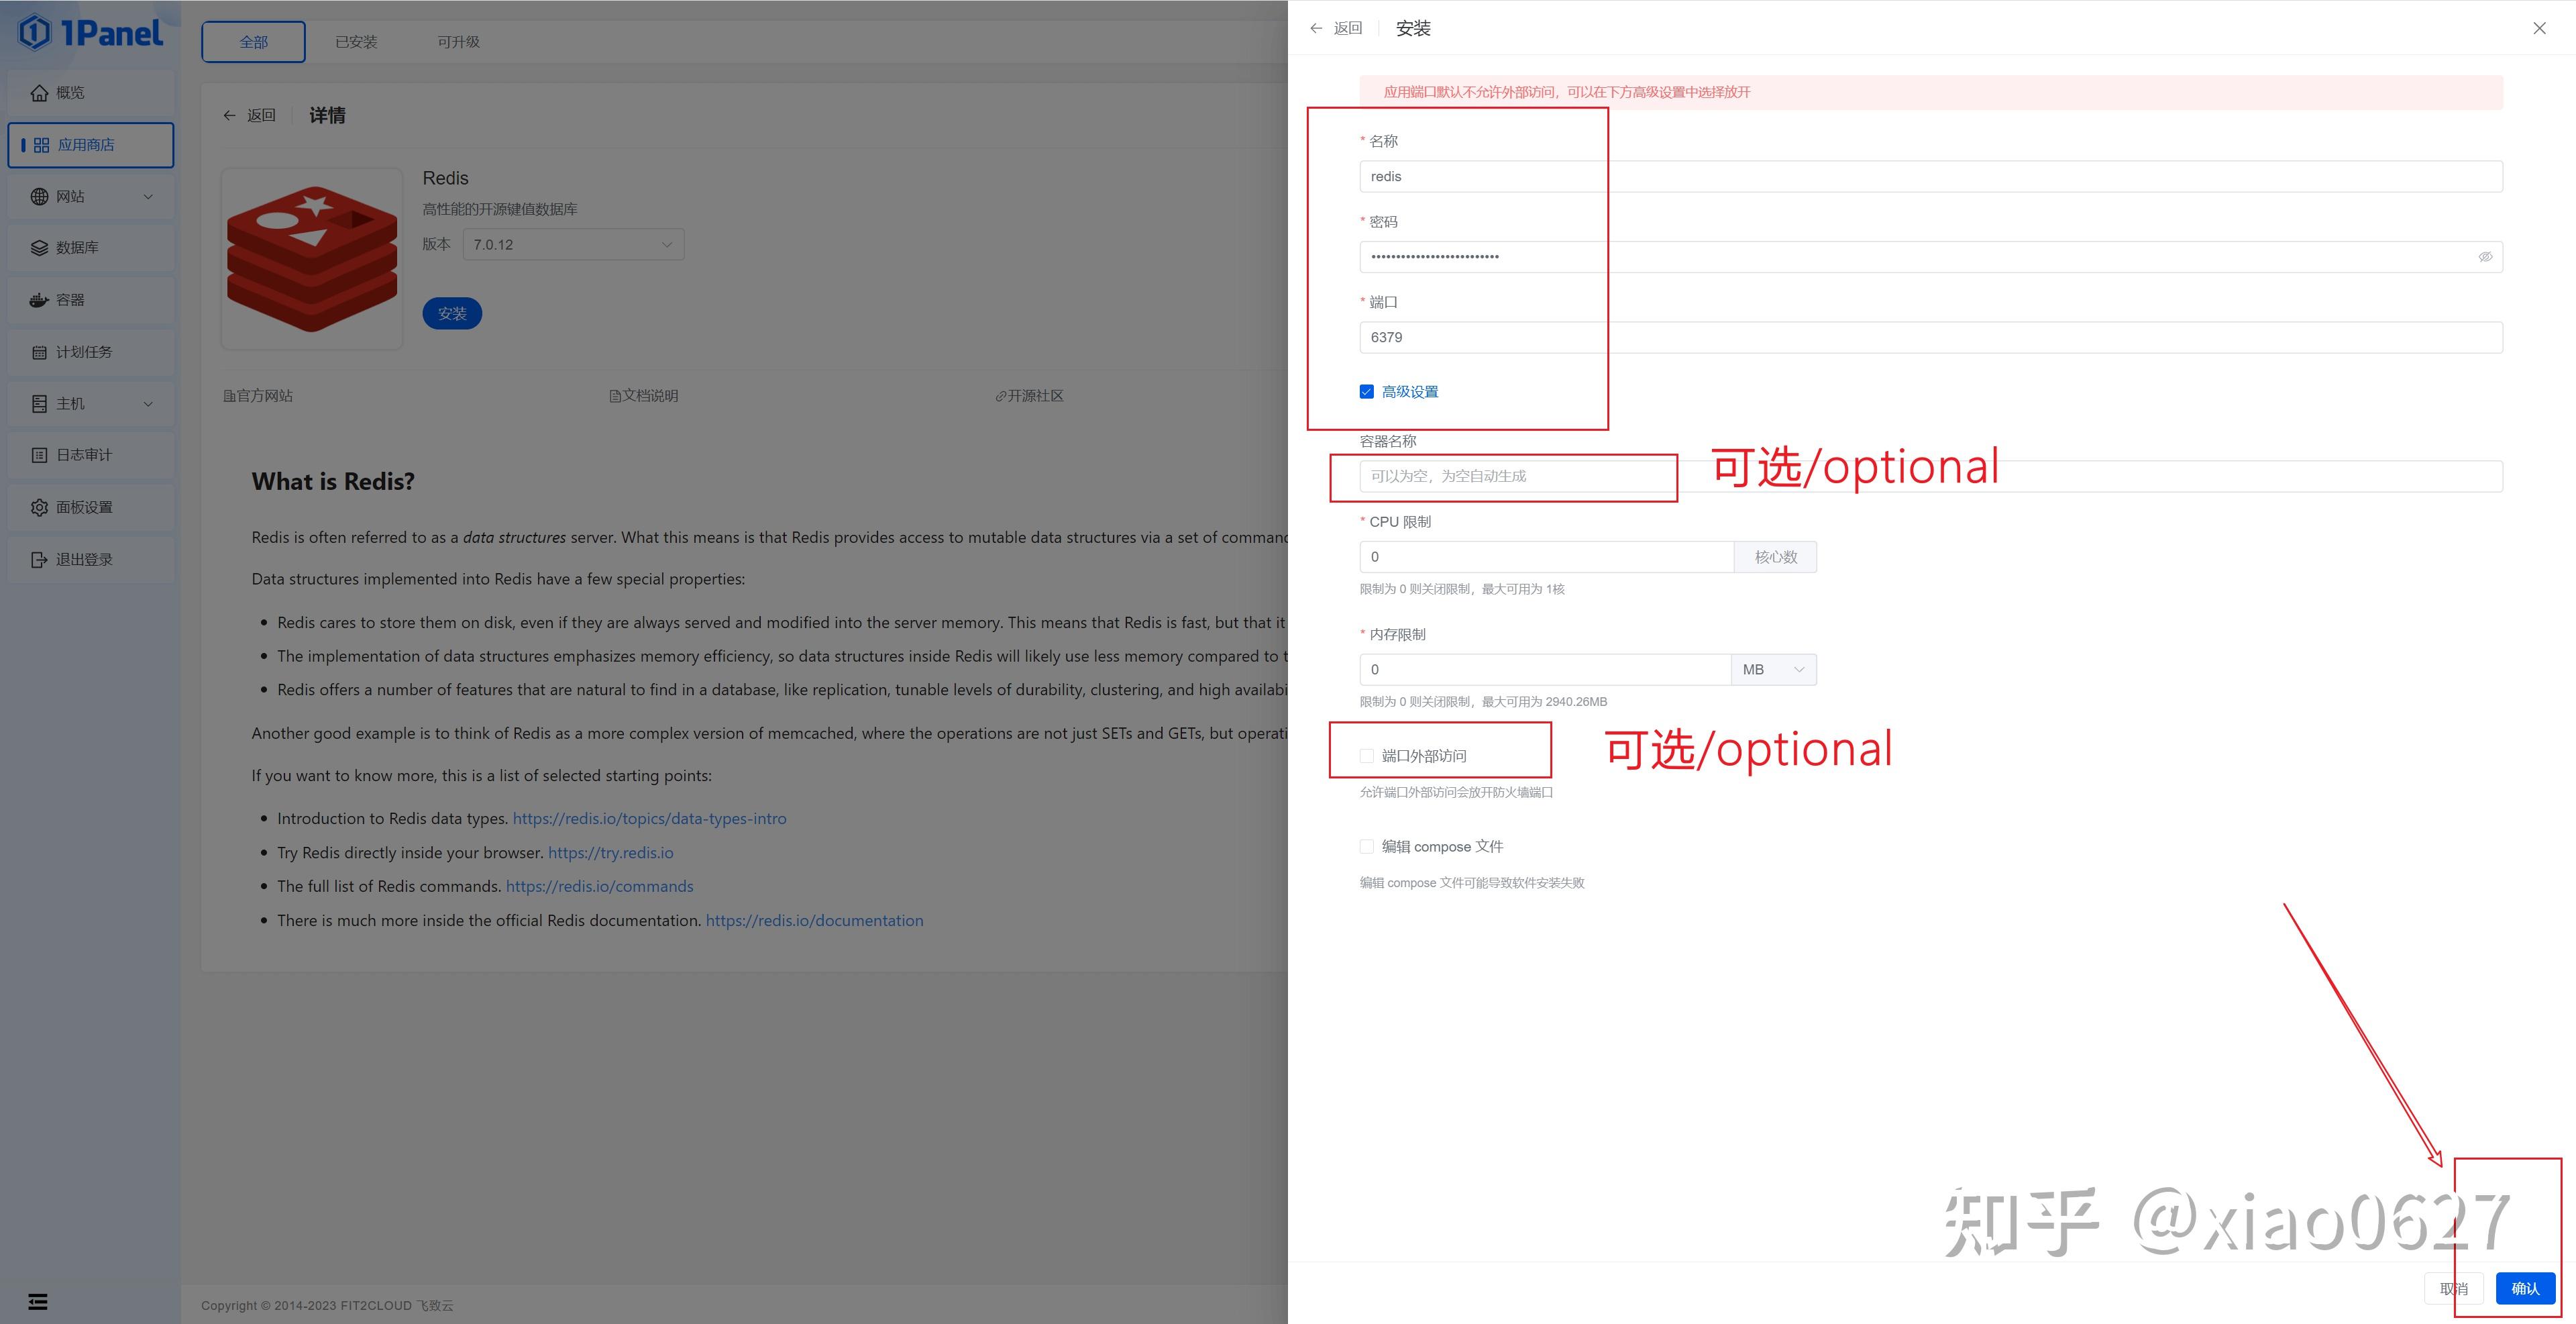Open 容器 in the sidebar
The image size is (2576, 1324).
(x=91, y=300)
